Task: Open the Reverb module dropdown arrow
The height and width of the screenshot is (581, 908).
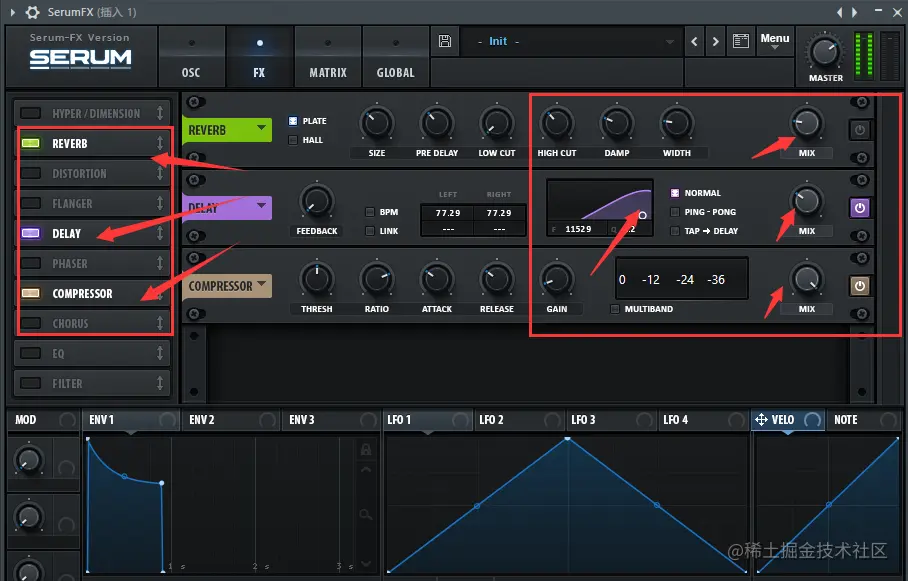Action: (x=261, y=127)
